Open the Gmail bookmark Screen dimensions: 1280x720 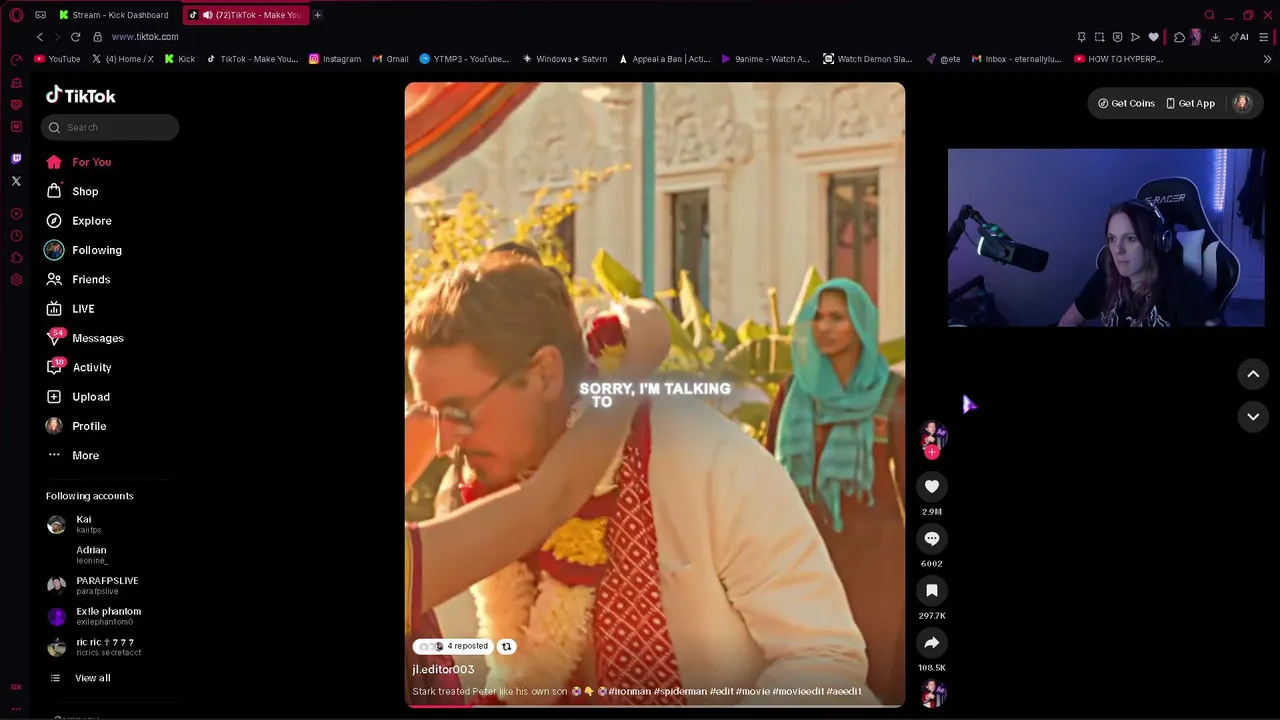tap(390, 59)
